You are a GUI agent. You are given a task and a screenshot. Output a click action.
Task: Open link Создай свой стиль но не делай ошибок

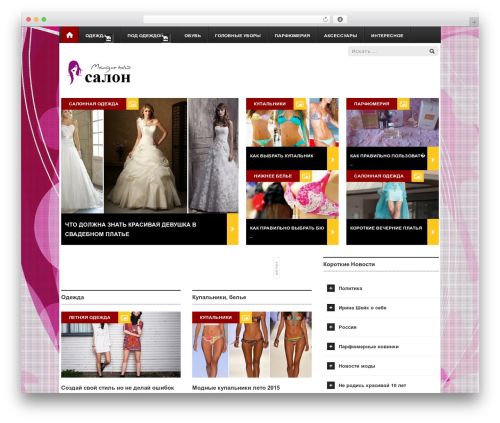coord(118,388)
